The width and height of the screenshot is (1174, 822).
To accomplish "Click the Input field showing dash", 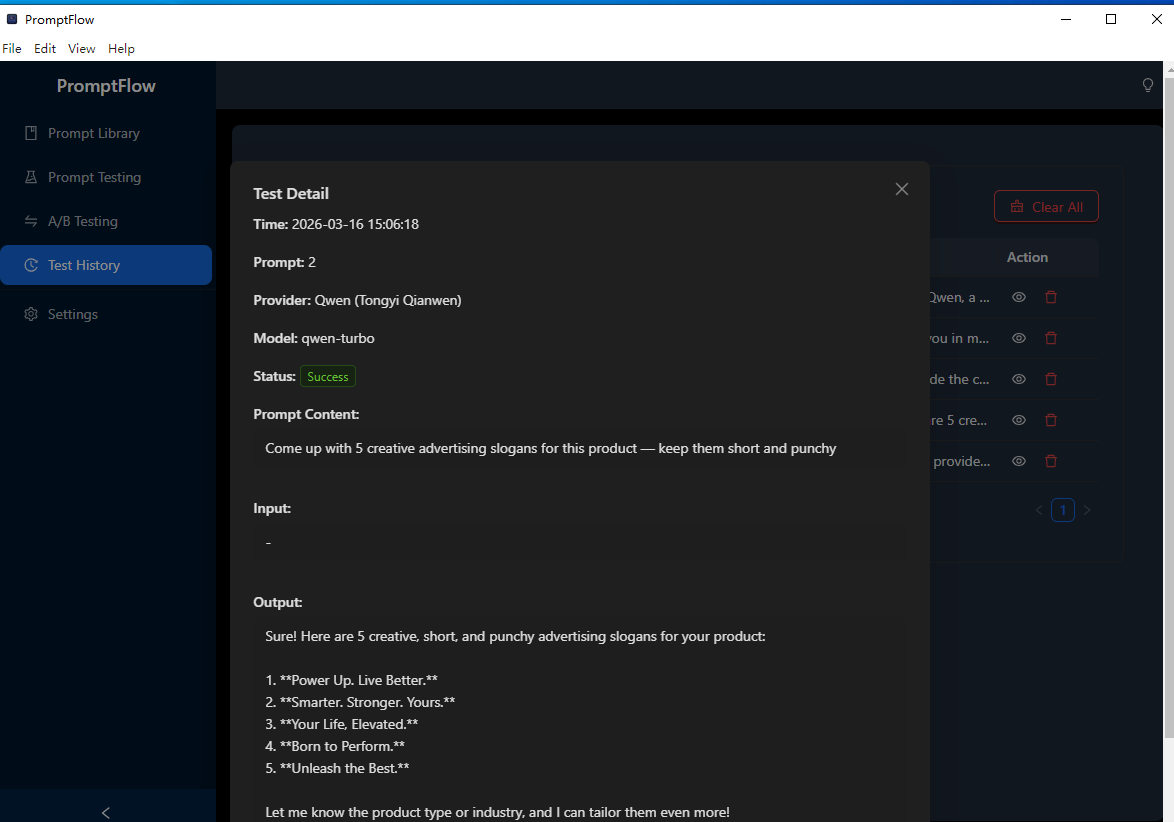I will click(578, 543).
